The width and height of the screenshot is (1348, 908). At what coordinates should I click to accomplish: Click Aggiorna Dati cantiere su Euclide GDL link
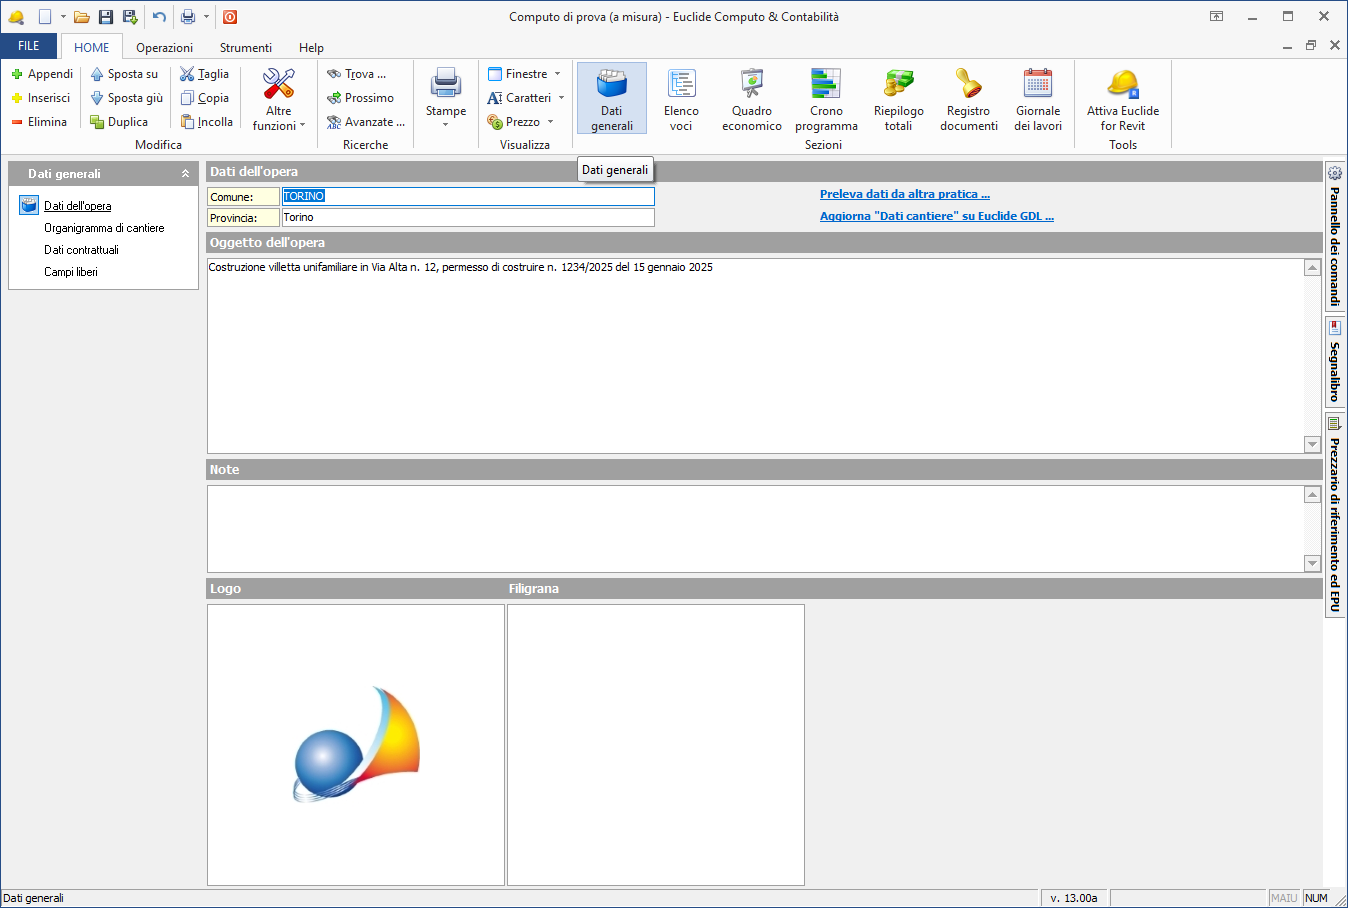(936, 216)
